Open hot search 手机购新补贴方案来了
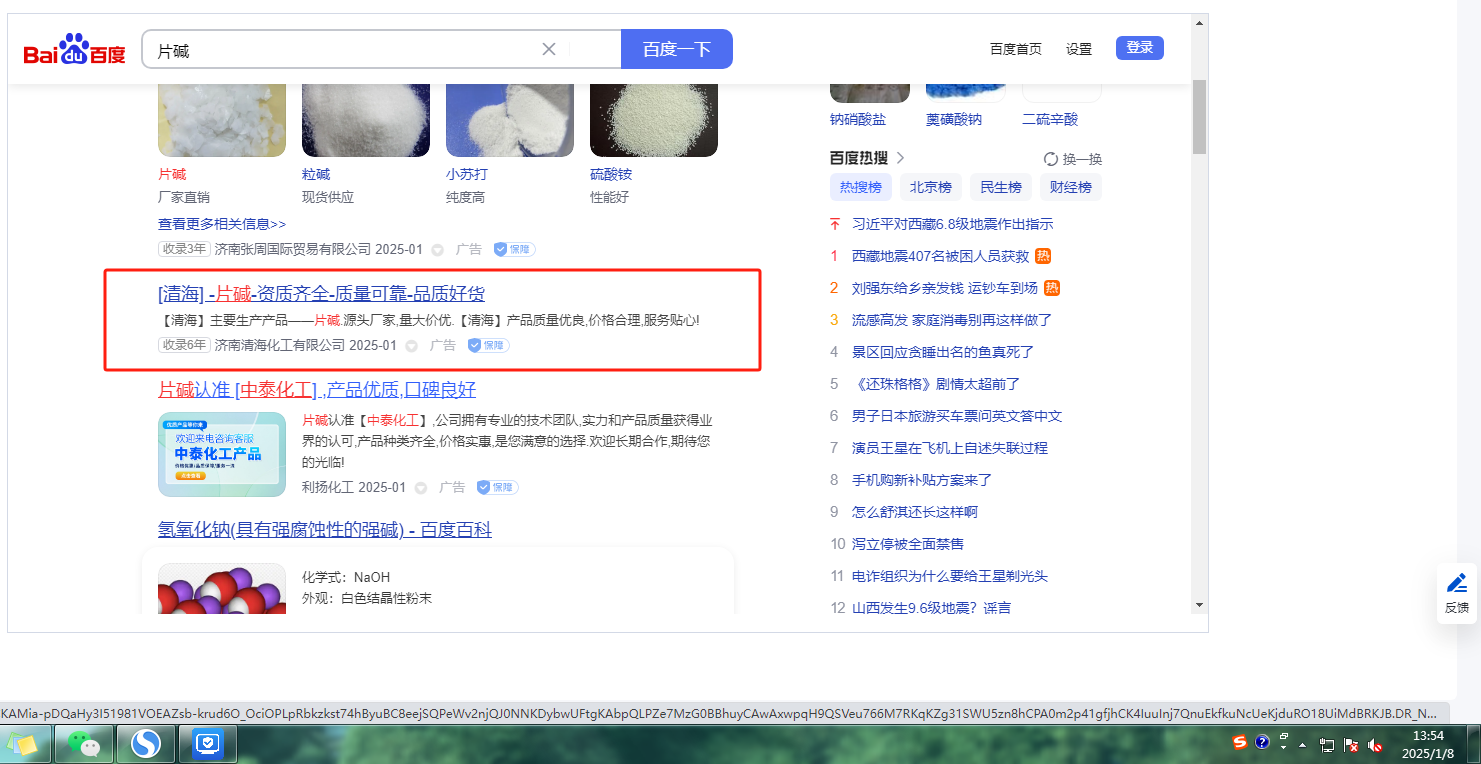 click(922, 480)
